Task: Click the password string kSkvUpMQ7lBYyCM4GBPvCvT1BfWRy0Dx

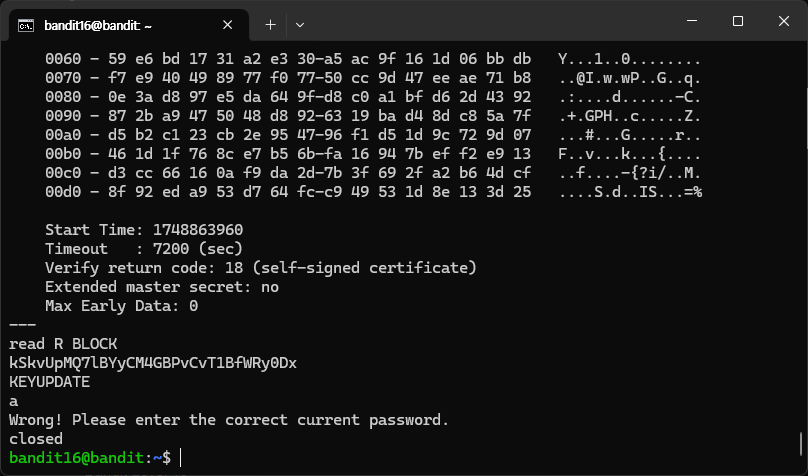Action: pyautogui.click(x=153, y=363)
